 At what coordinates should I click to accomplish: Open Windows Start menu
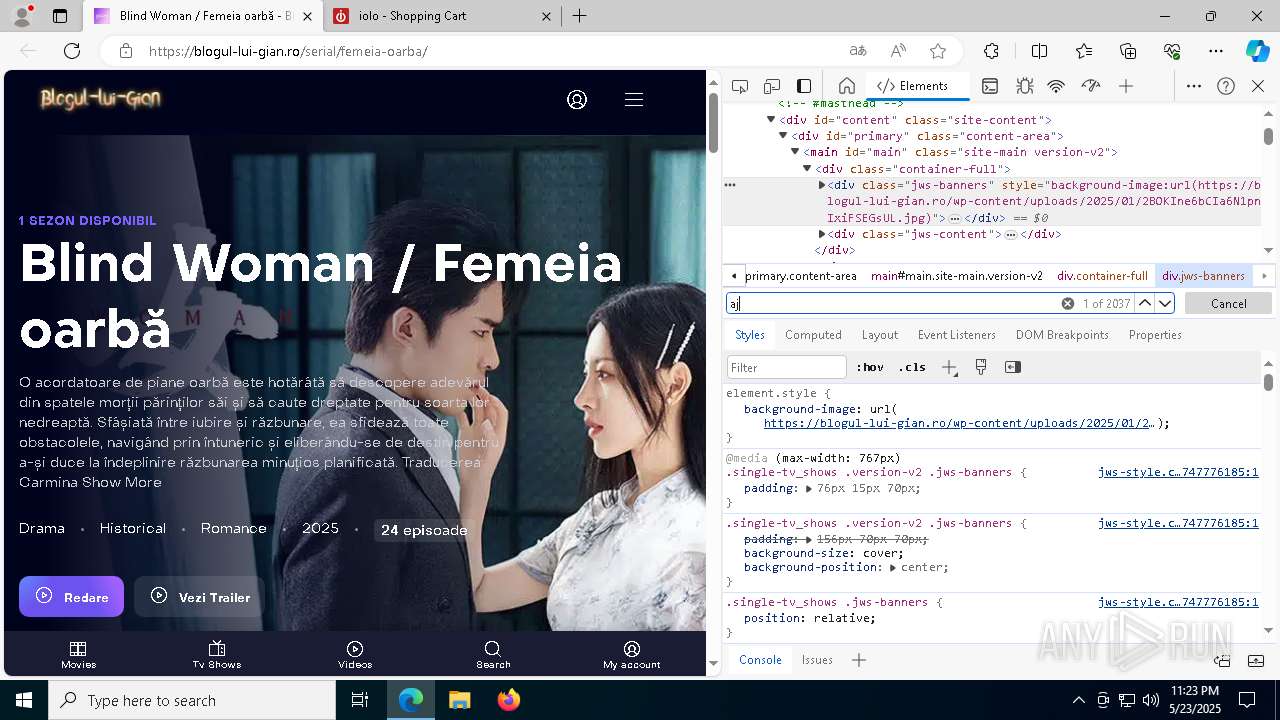coord(24,700)
